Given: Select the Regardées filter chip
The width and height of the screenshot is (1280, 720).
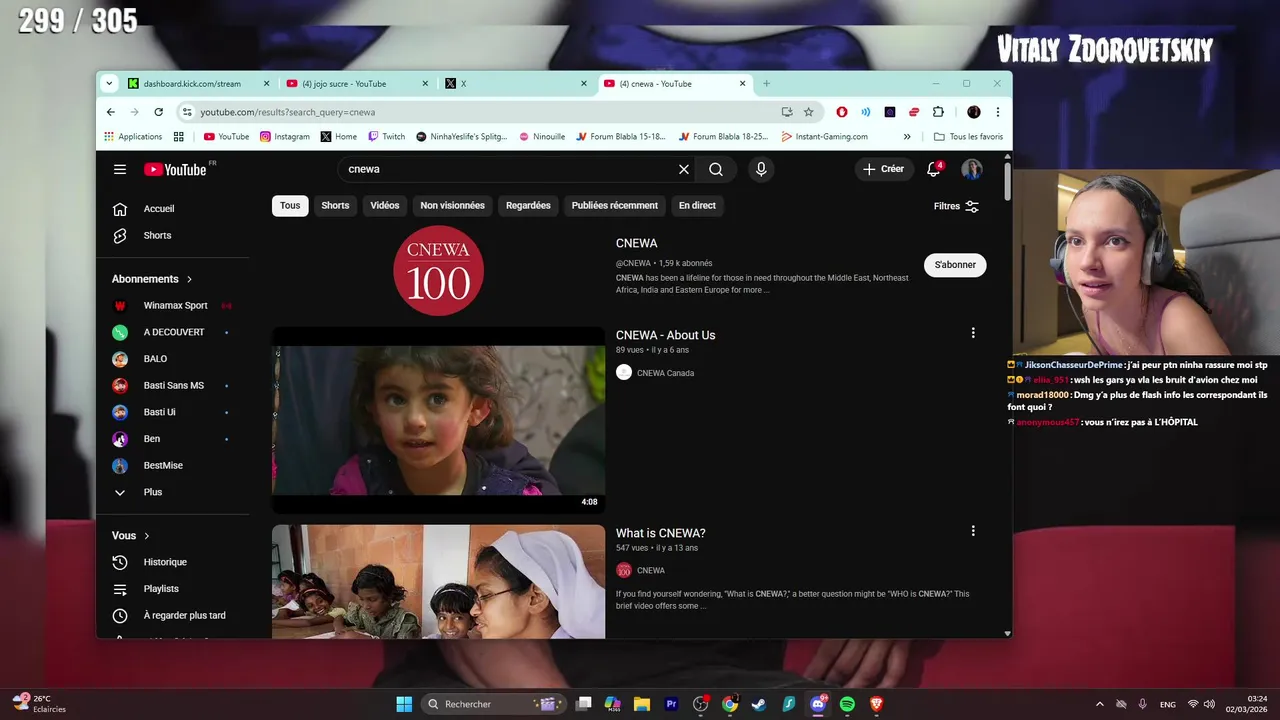Looking at the screenshot, I should [528, 205].
